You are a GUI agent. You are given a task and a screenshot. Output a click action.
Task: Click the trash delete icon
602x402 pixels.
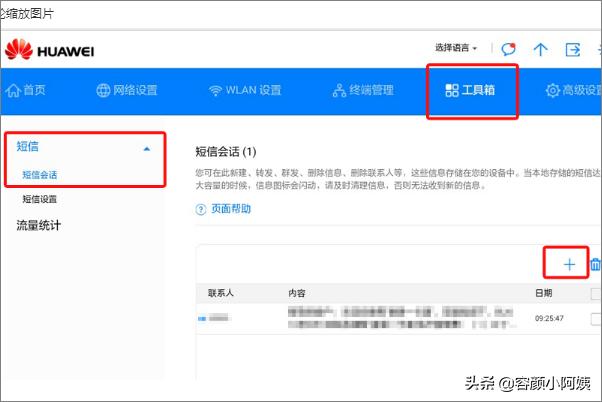click(596, 264)
